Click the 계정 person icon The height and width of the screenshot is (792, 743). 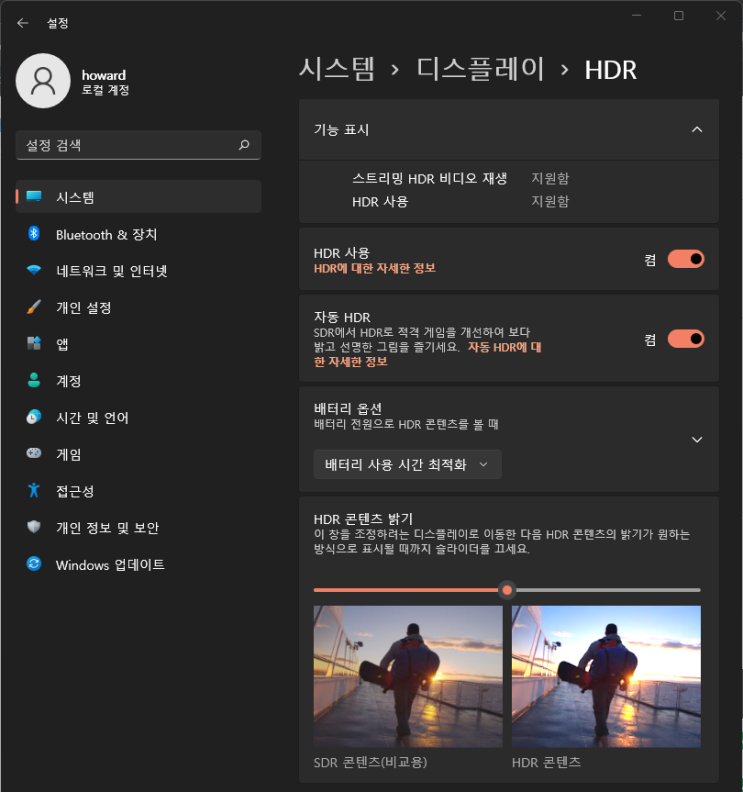[34, 380]
